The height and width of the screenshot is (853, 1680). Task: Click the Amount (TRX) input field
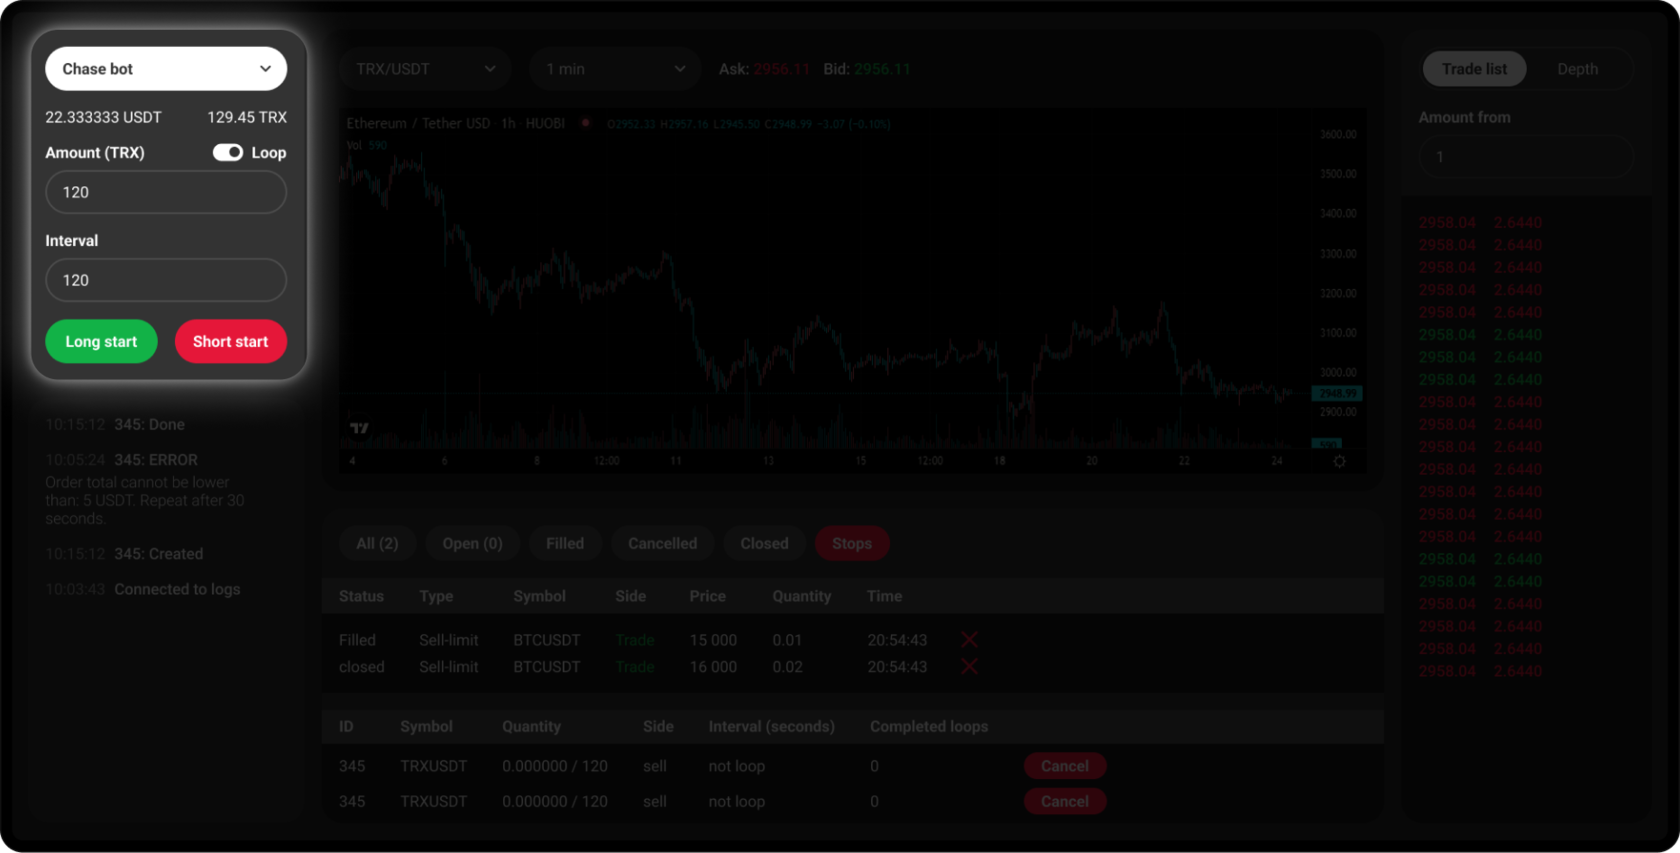(x=166, y=192)
